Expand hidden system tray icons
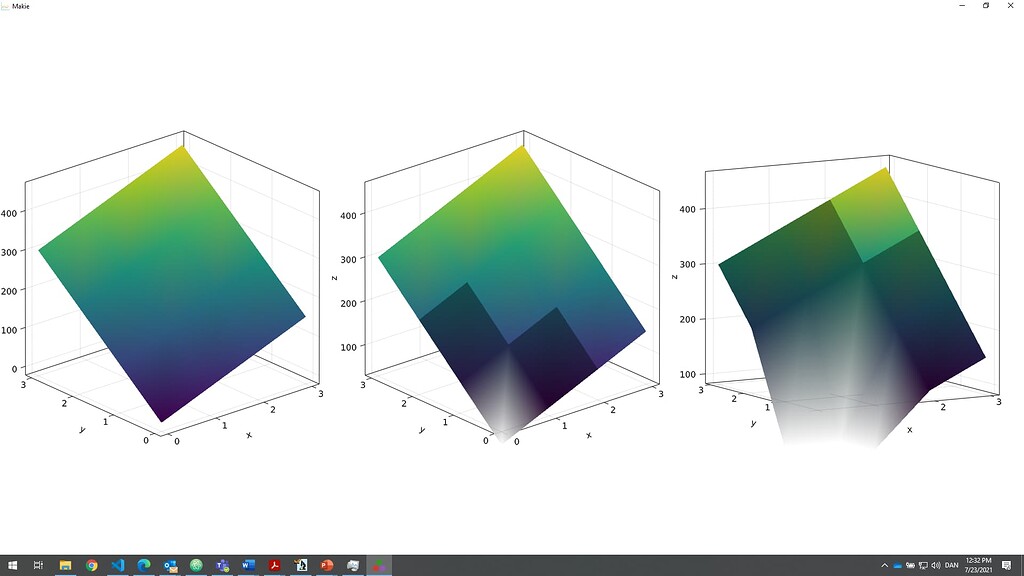Image resolution: width=1024 pixels, height=576 pixels. 884,566
